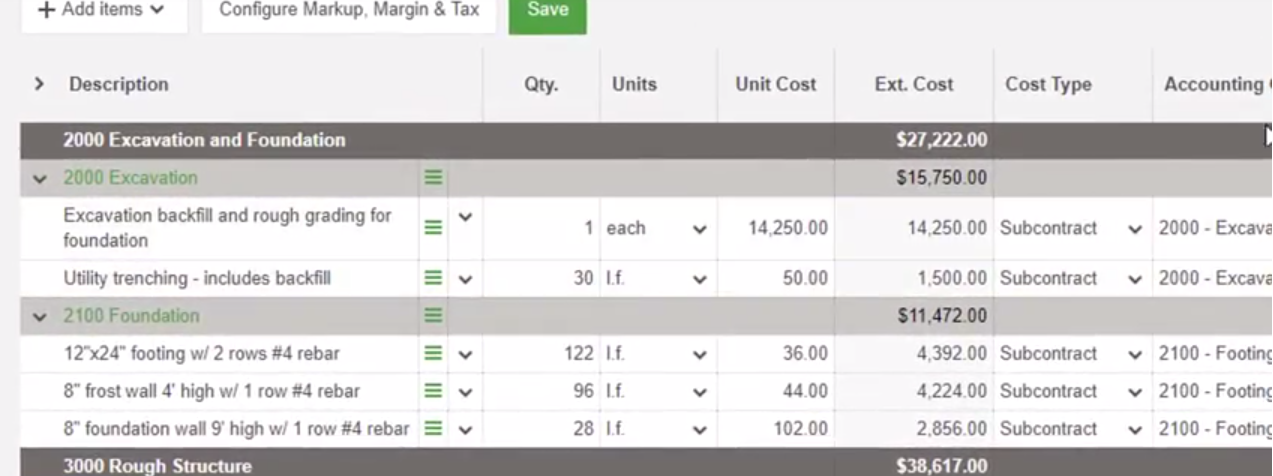
Task: Open row options arrow for 8" foundation wall
Action: (x=465, y=430)
